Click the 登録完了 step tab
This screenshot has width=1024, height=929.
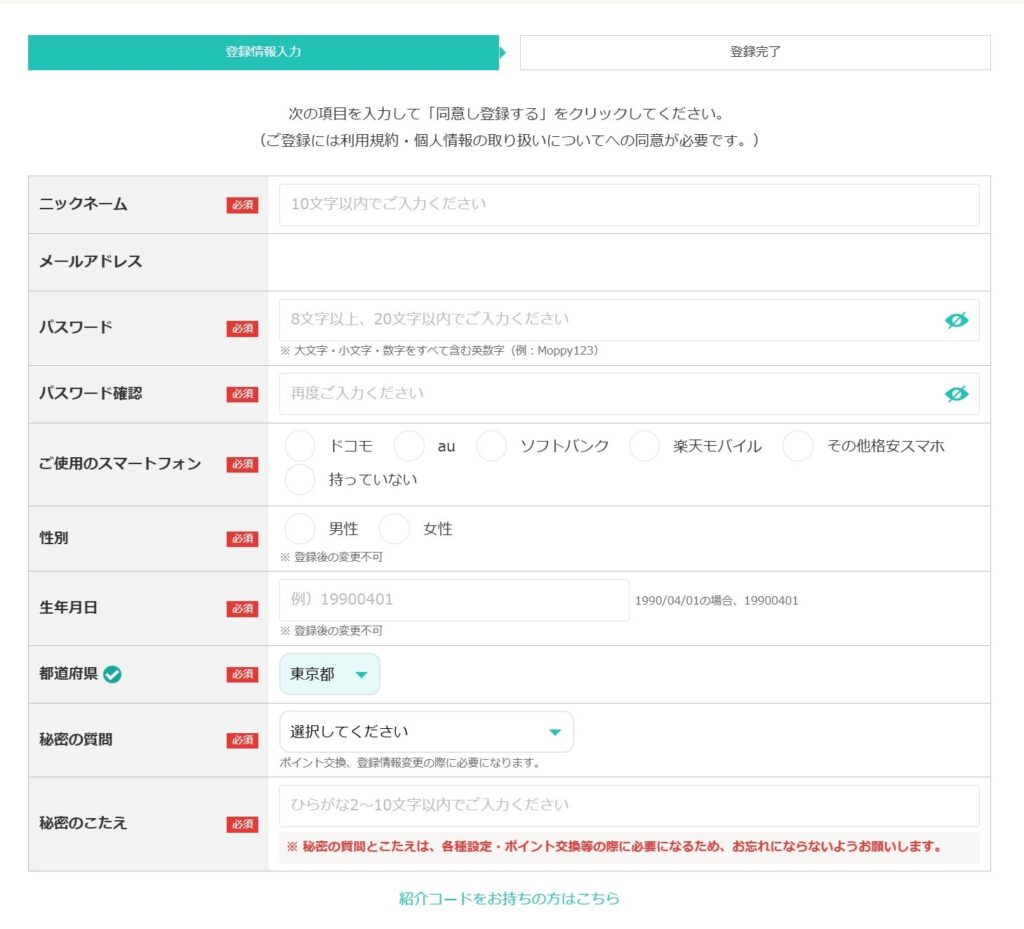[755, 52]
